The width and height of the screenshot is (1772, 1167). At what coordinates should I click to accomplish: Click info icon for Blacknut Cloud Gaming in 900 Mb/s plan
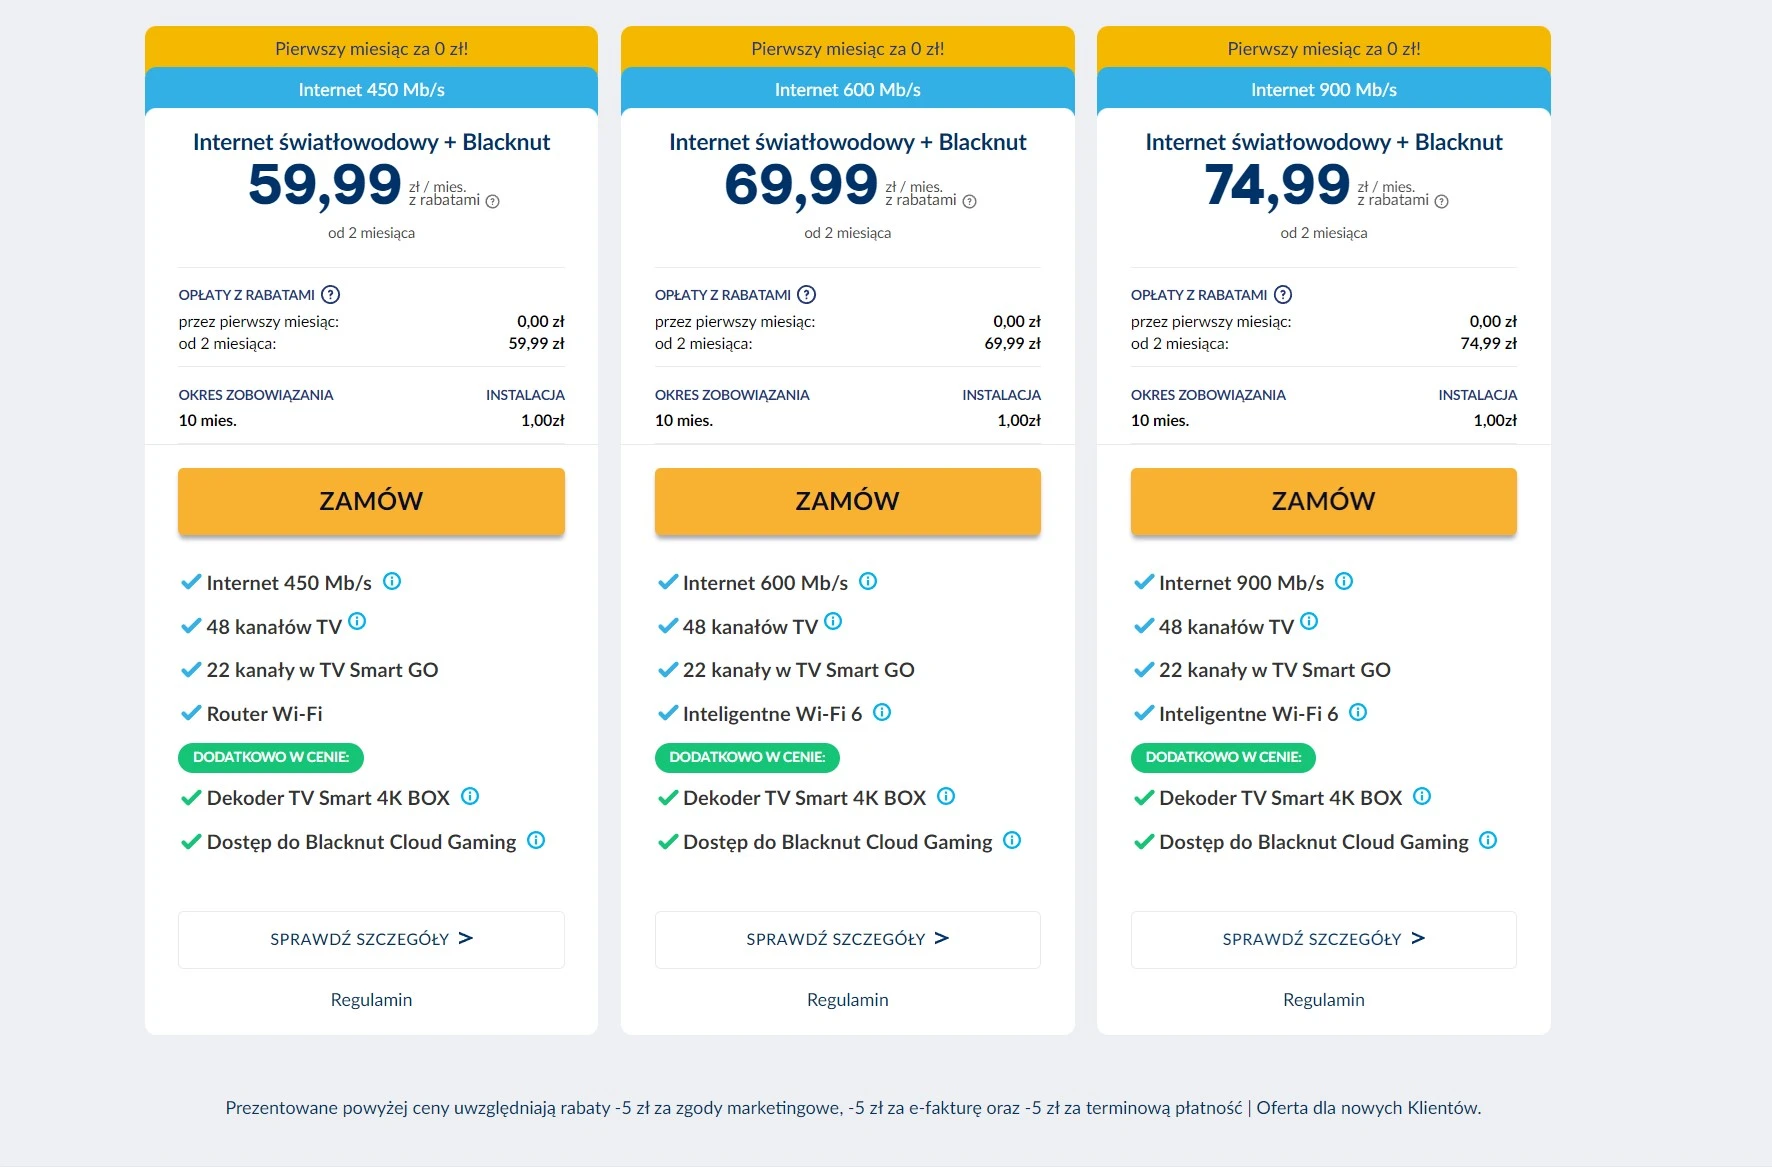(x=1488, y=840)
